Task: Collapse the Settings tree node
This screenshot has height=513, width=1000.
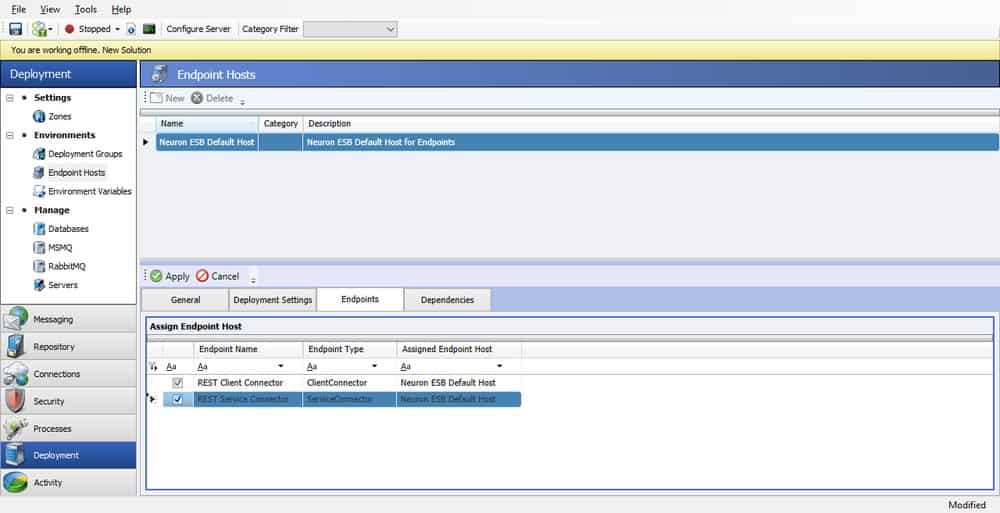Action: tap(10, 98)
